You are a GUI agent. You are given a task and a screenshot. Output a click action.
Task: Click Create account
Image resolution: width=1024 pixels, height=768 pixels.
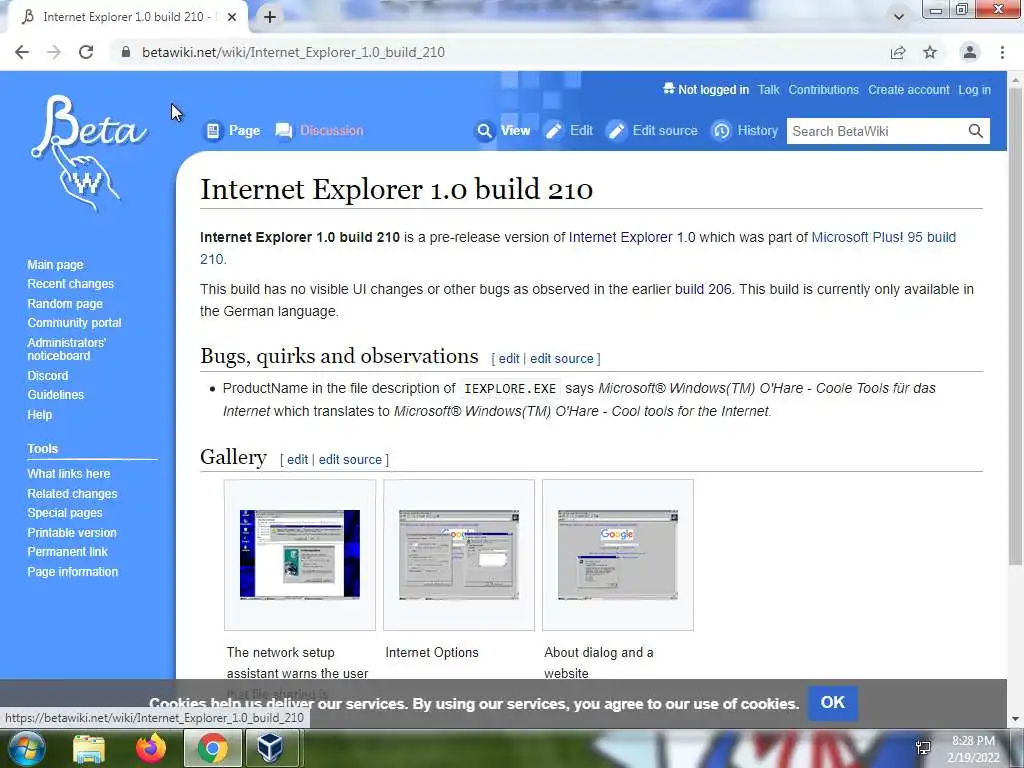coord(908,90)
